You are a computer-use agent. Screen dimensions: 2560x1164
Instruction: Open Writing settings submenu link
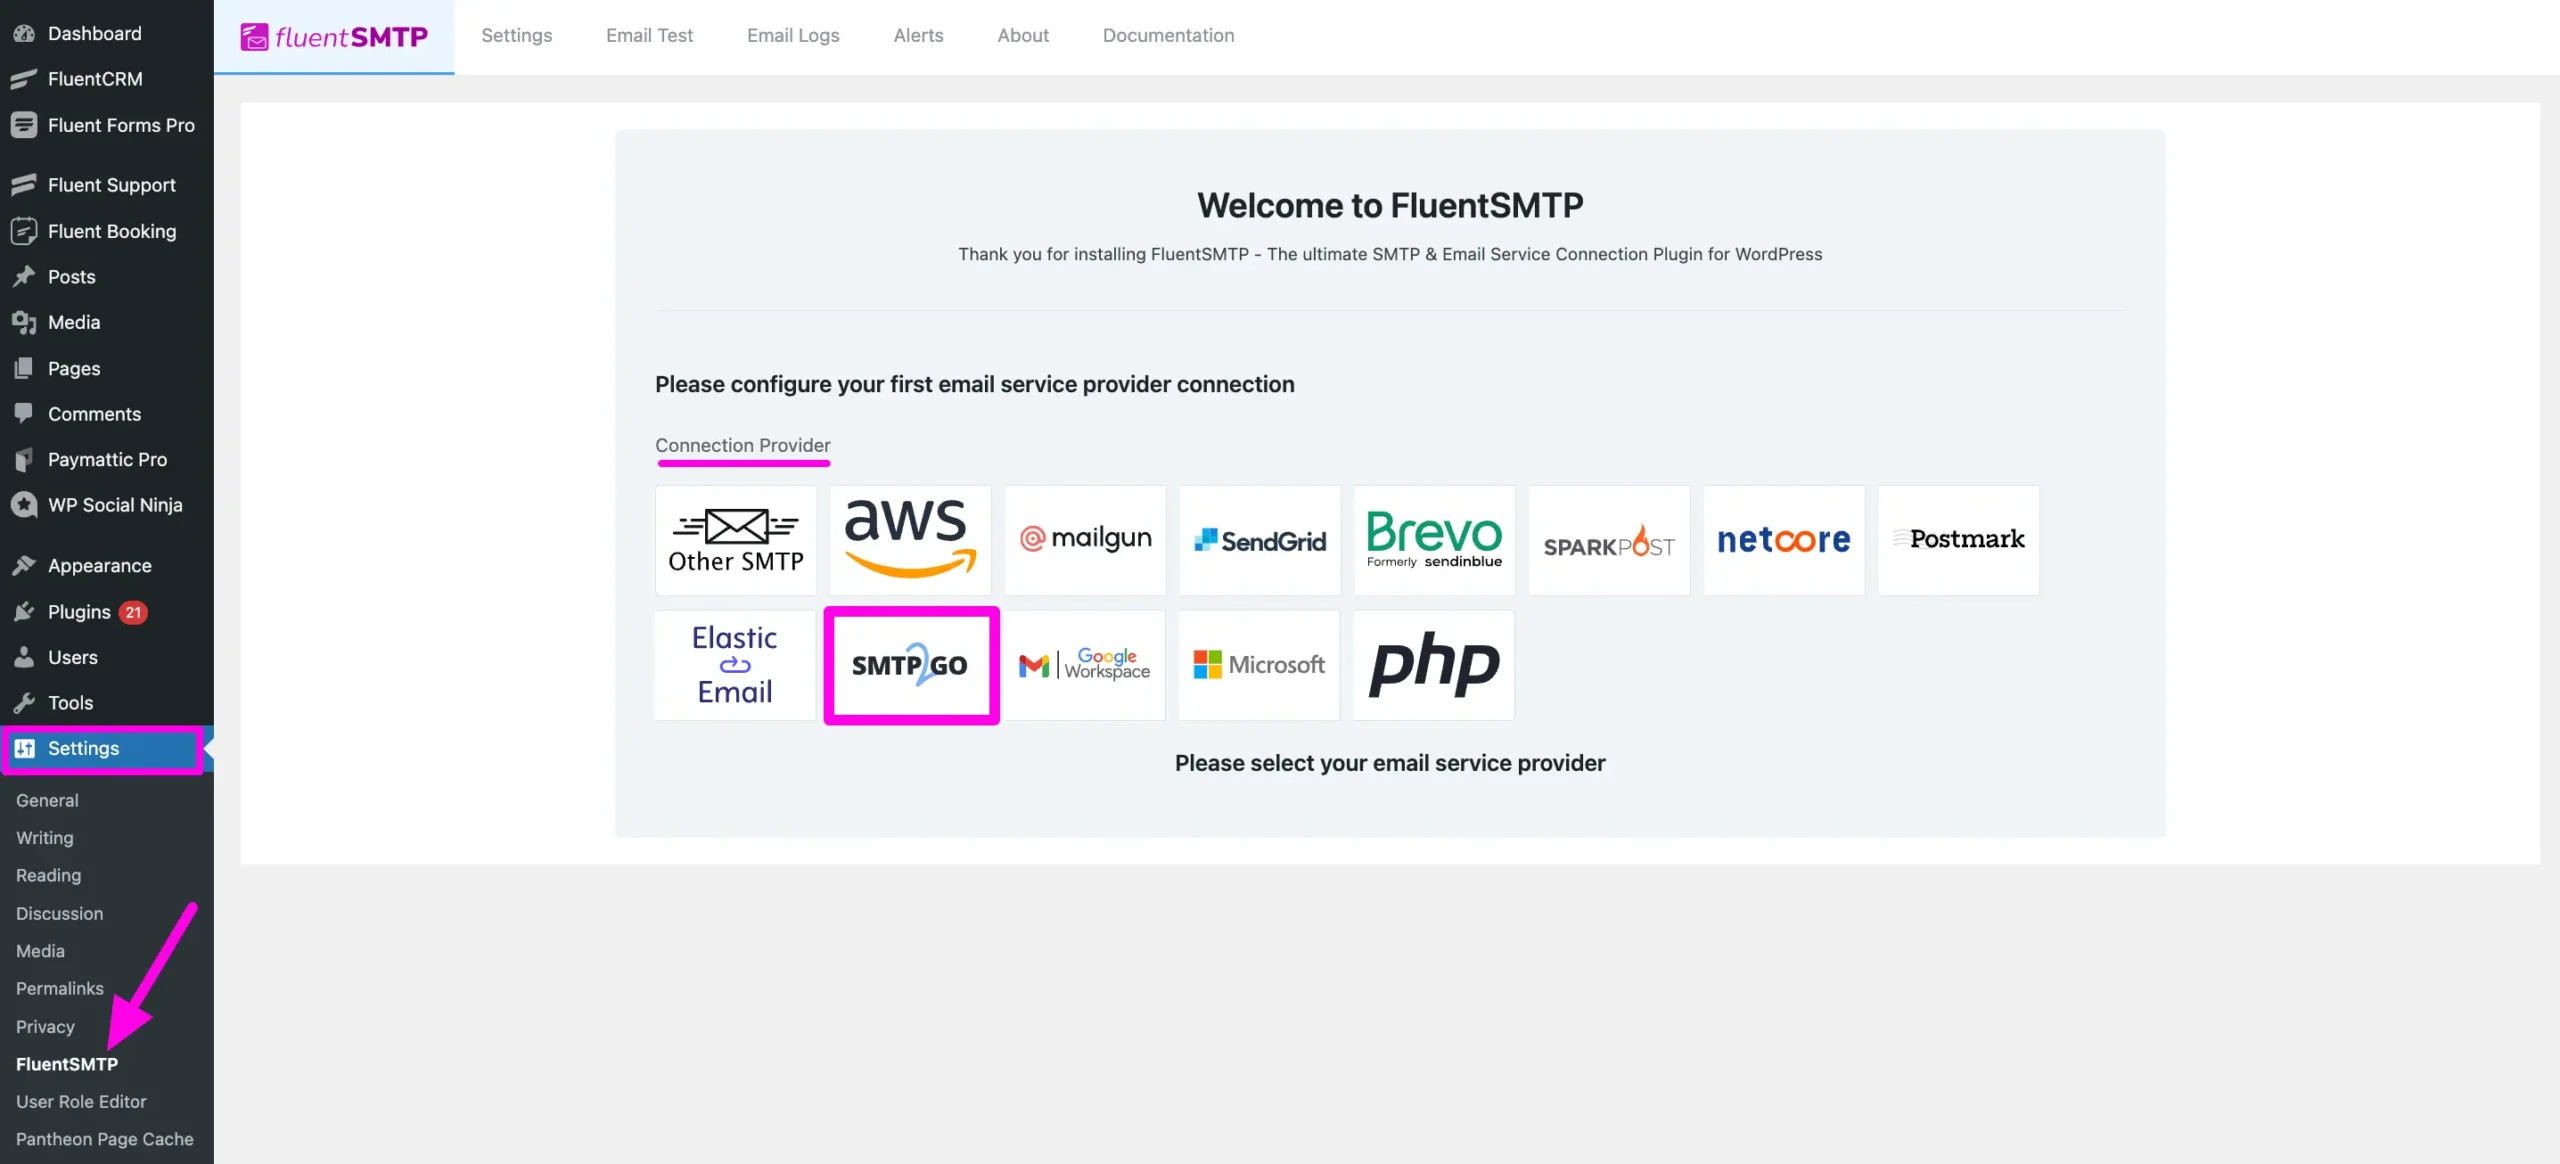44,838
